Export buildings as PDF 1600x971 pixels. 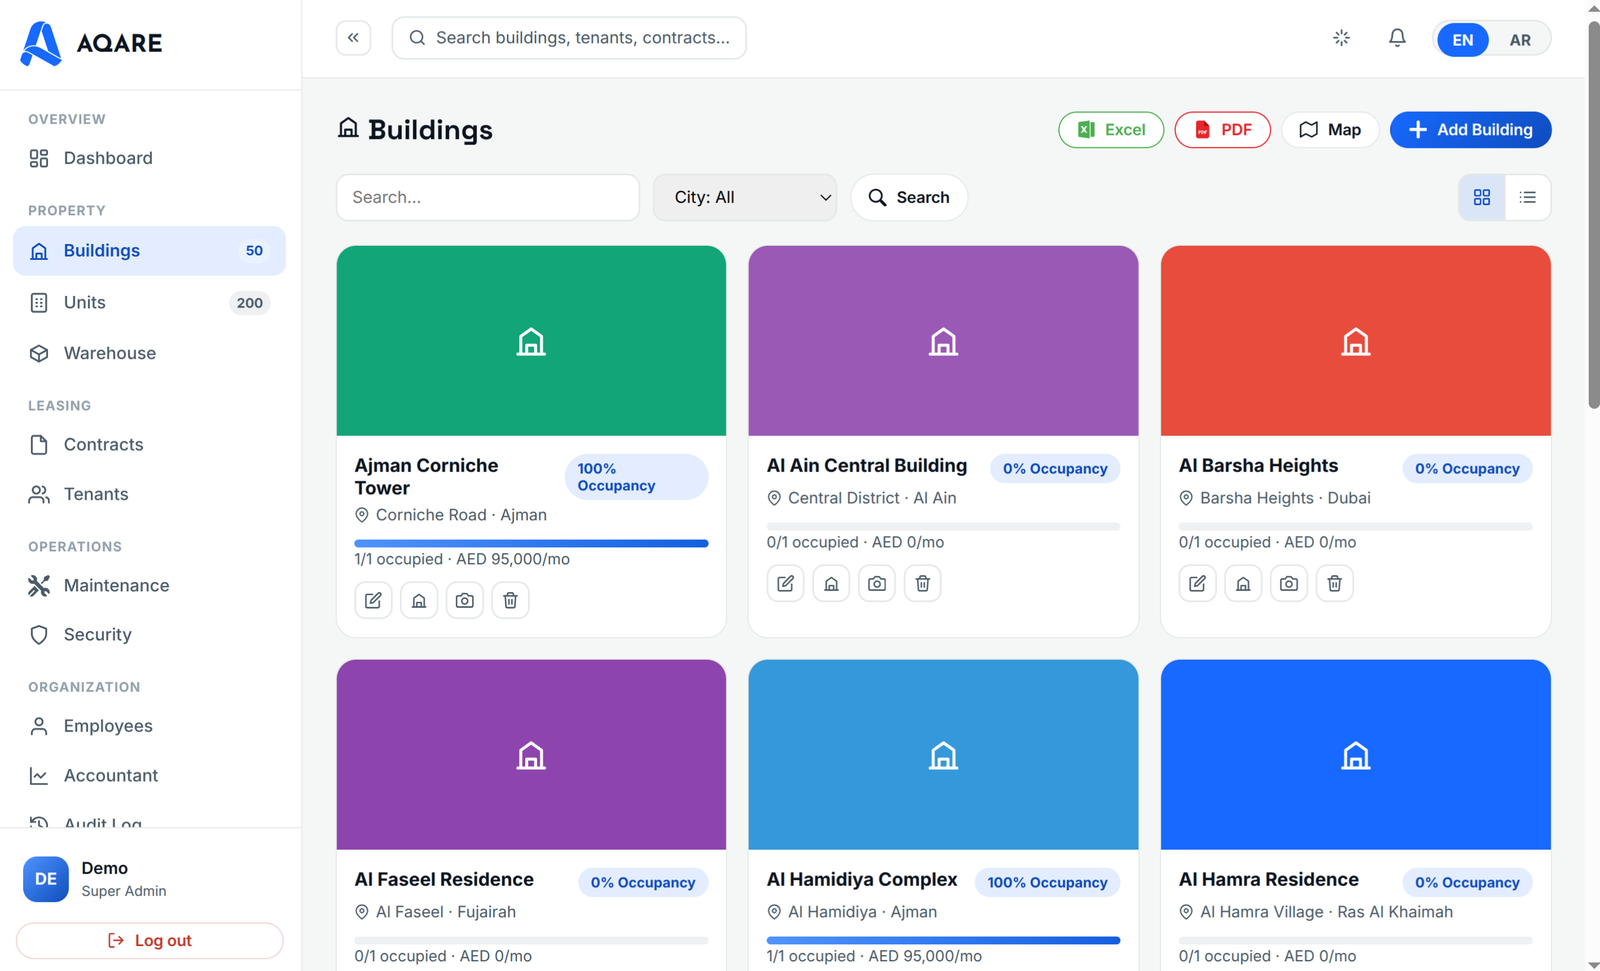tap(1223, 130)
